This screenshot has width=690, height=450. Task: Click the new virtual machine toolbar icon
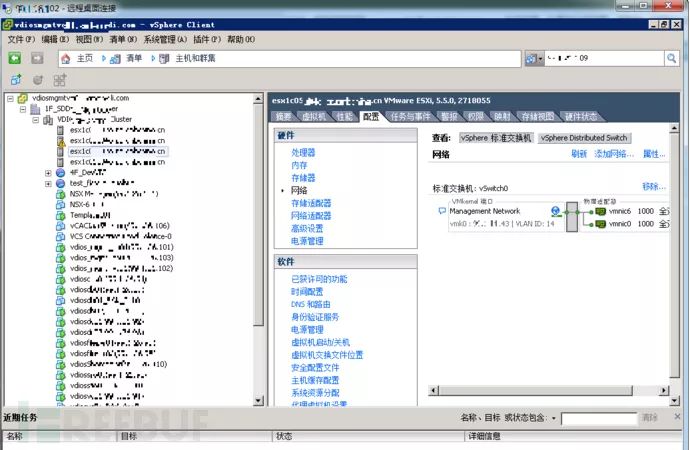16,80
